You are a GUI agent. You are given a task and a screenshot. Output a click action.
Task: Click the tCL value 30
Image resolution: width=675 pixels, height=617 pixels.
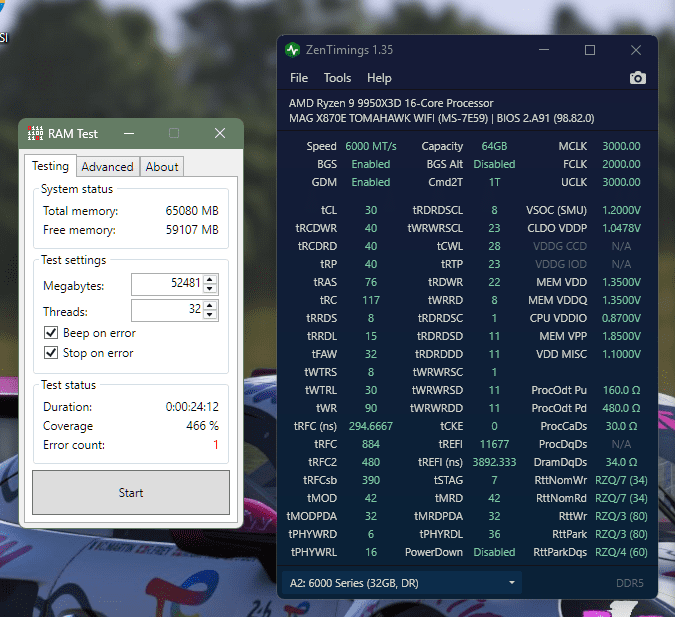[371, 210]
